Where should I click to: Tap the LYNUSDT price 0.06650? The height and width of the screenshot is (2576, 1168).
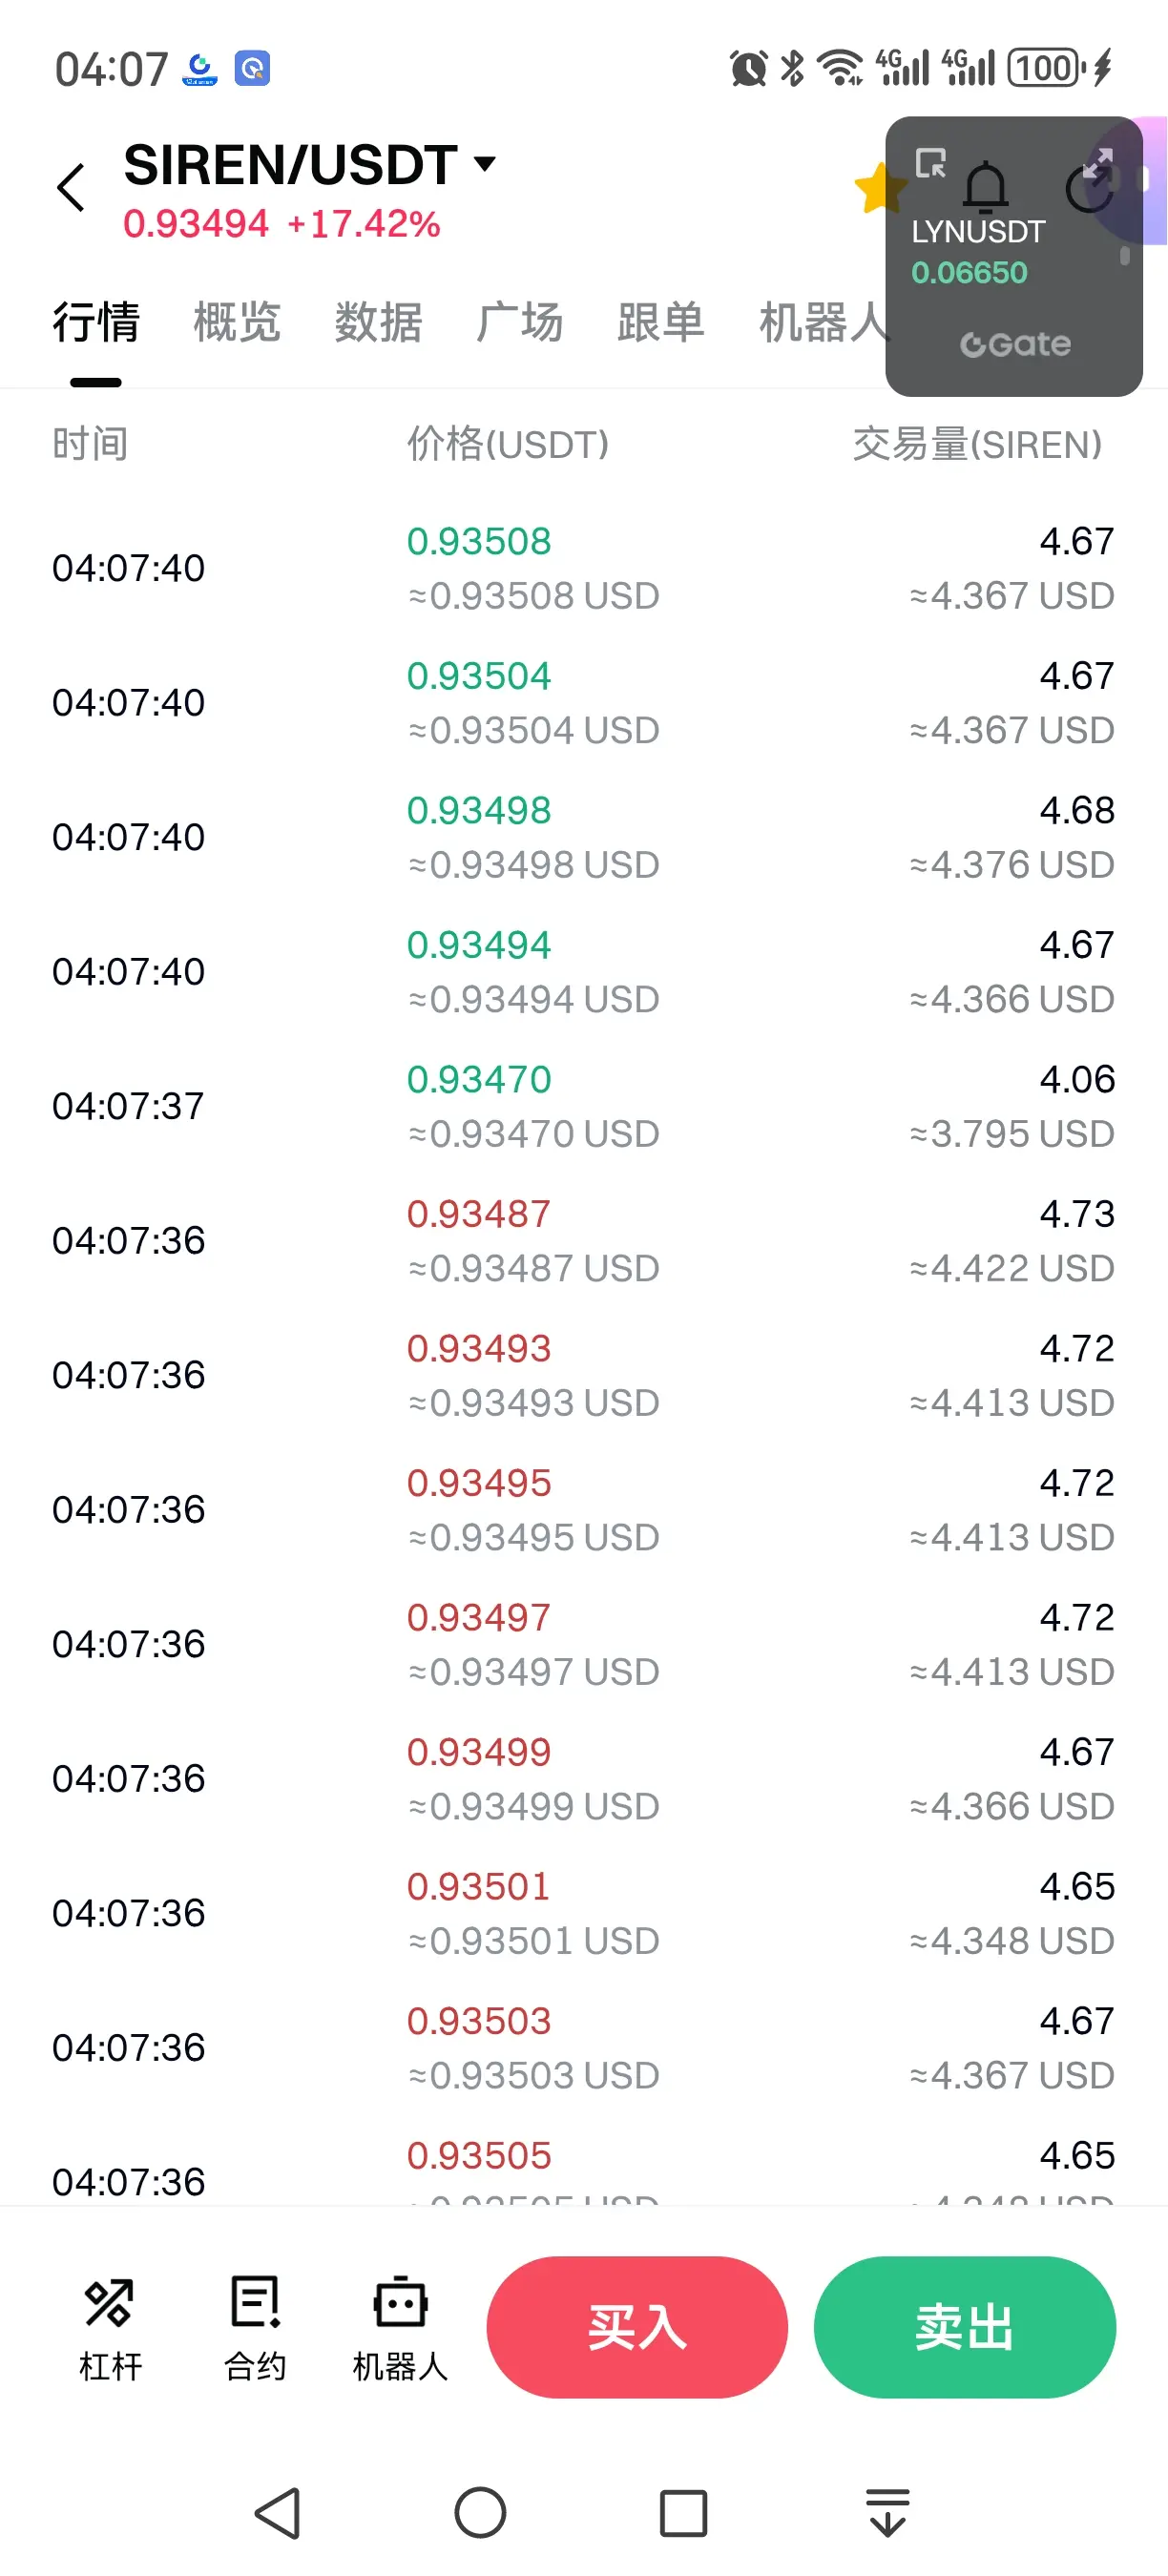[x=969, y=272]
